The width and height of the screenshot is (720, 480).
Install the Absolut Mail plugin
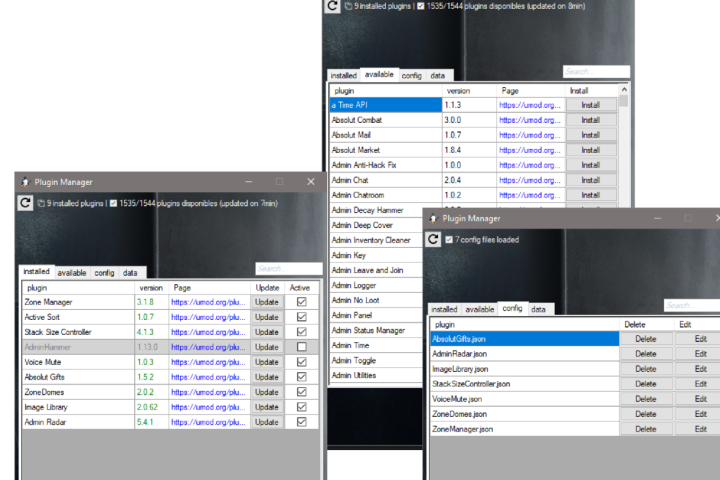tap(590, 135)
